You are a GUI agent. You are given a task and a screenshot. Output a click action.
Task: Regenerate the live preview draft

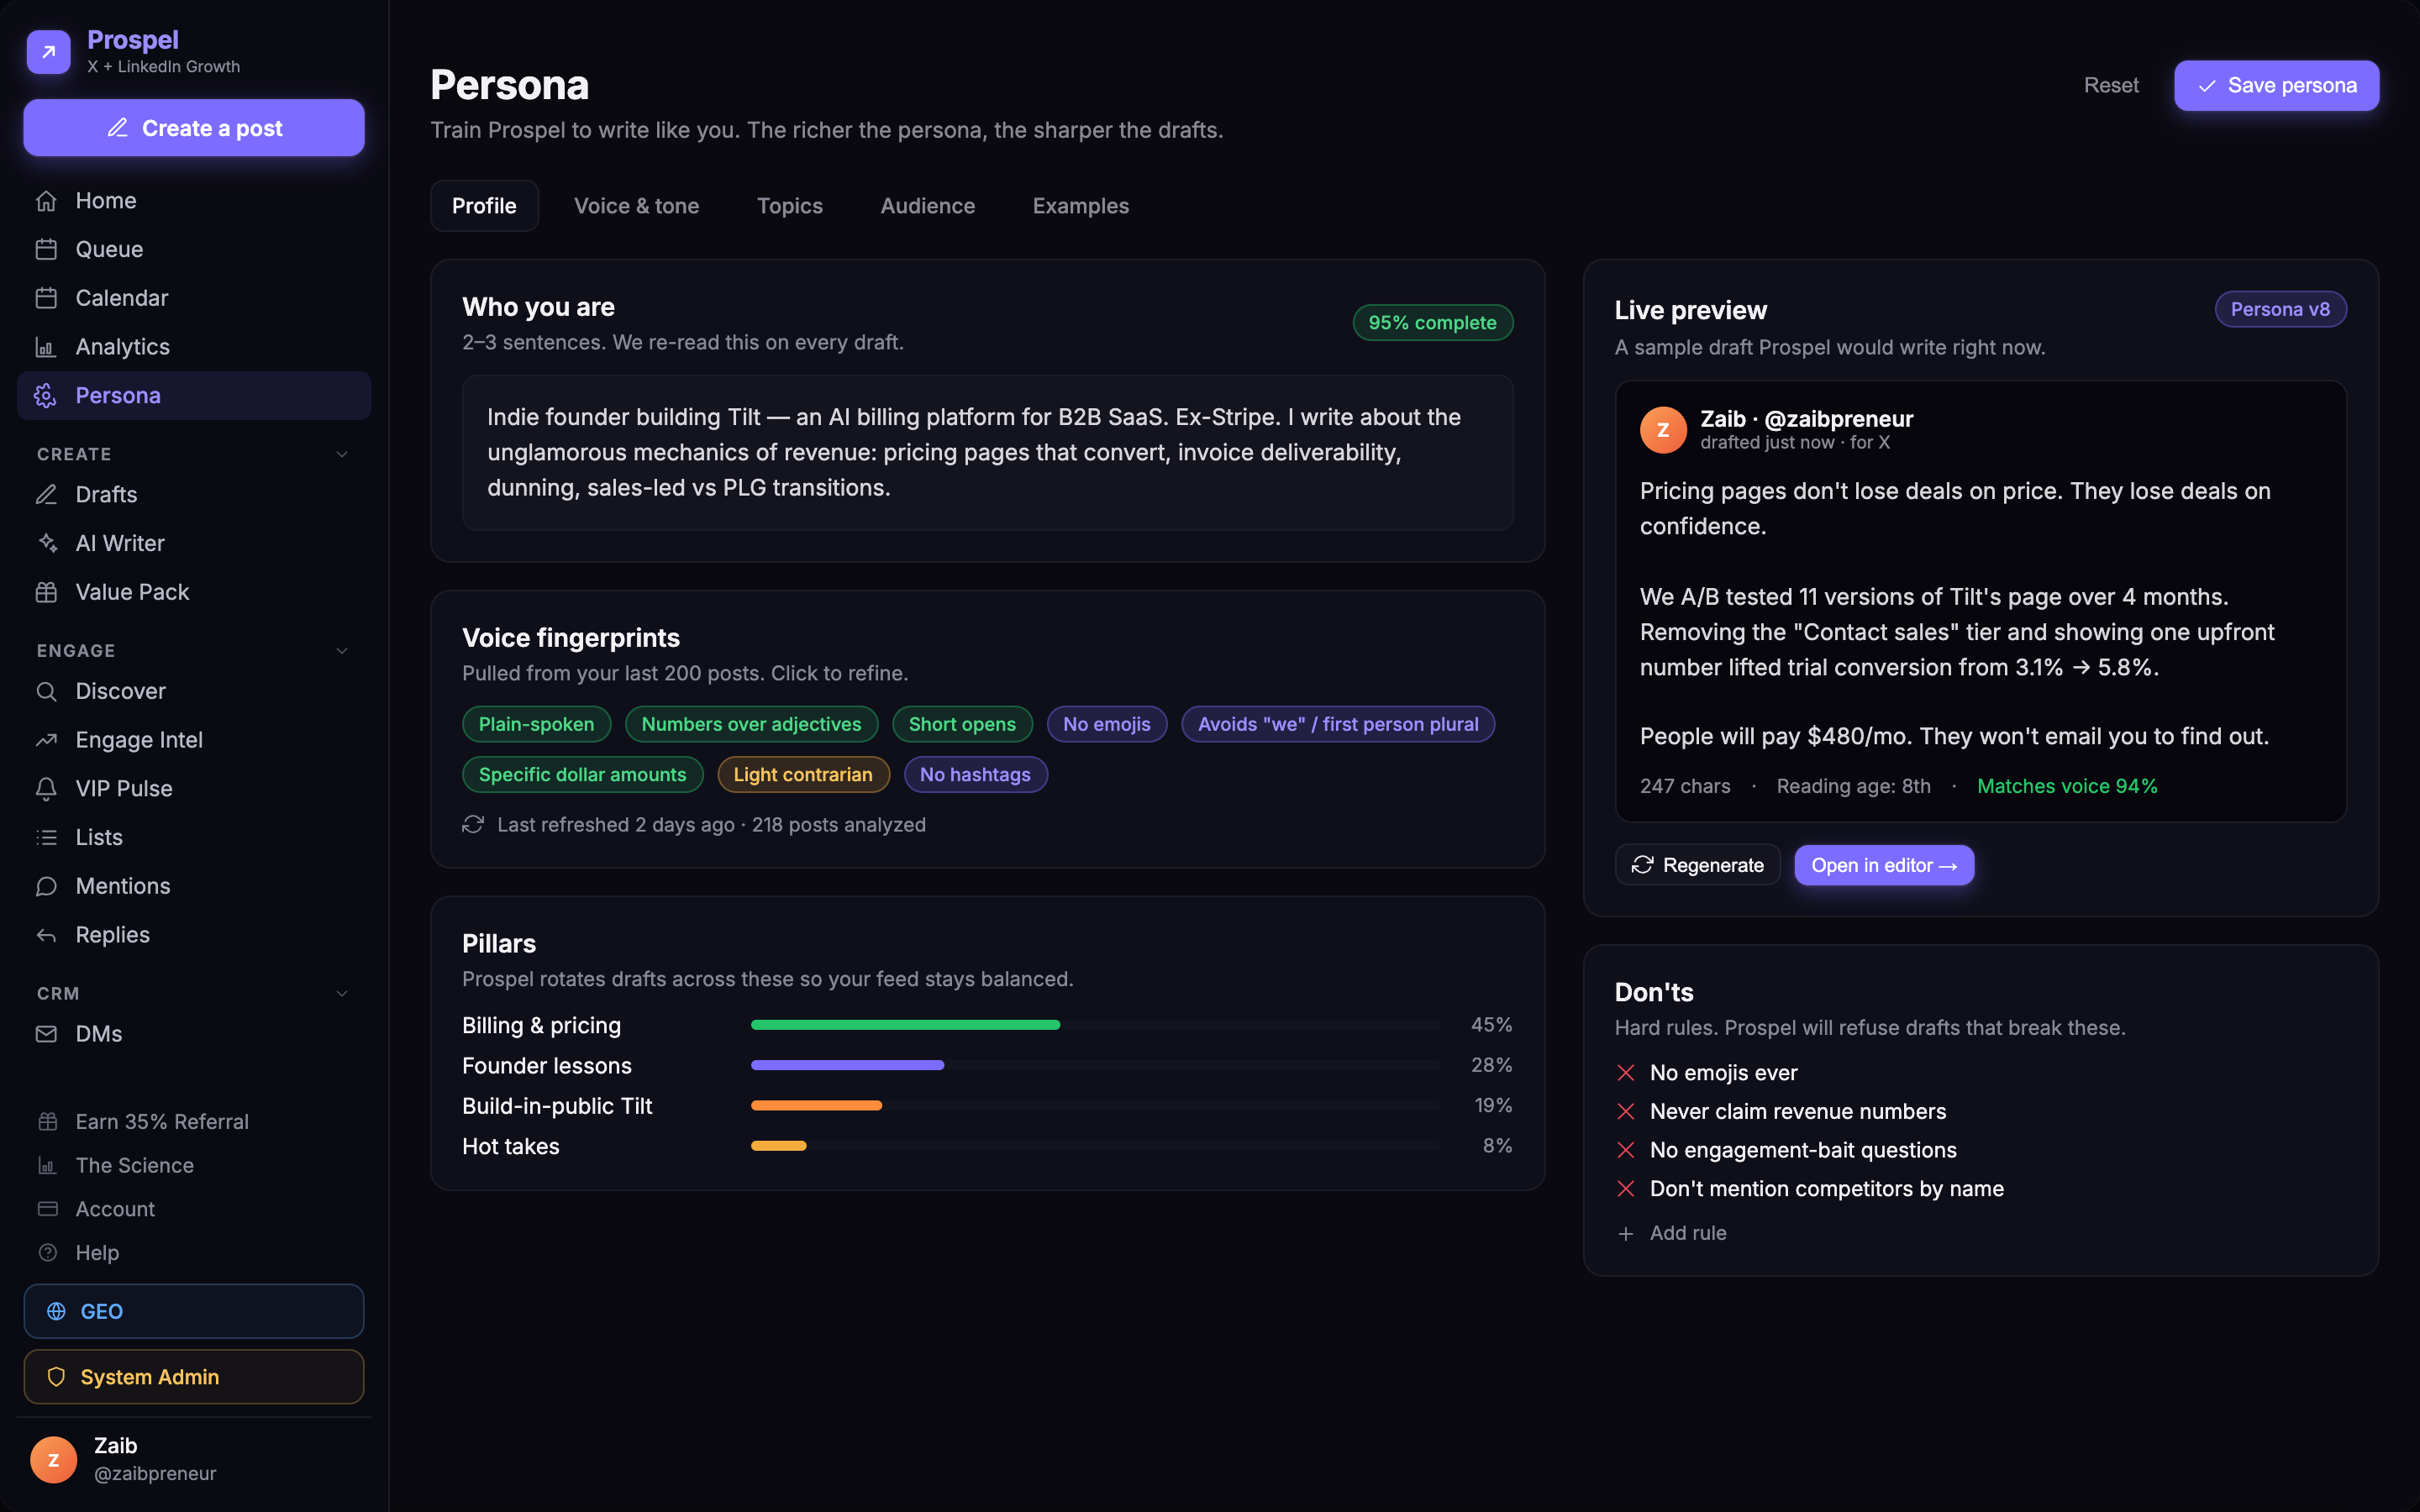point(1697,866)
